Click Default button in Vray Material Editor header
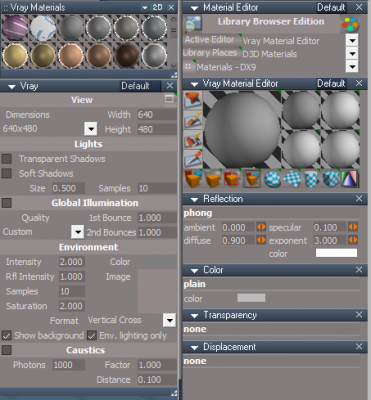Image resolution: width=371 pixels, height=400 pixels. 331,83
